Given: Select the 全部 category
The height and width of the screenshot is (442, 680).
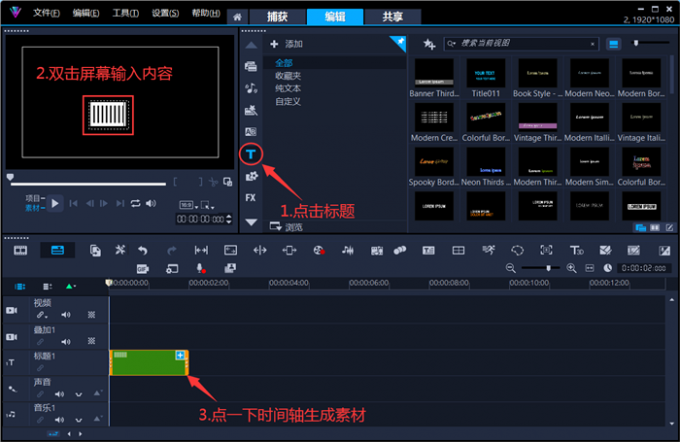Looking at the screenshot, I should click(x=284, y=63).
